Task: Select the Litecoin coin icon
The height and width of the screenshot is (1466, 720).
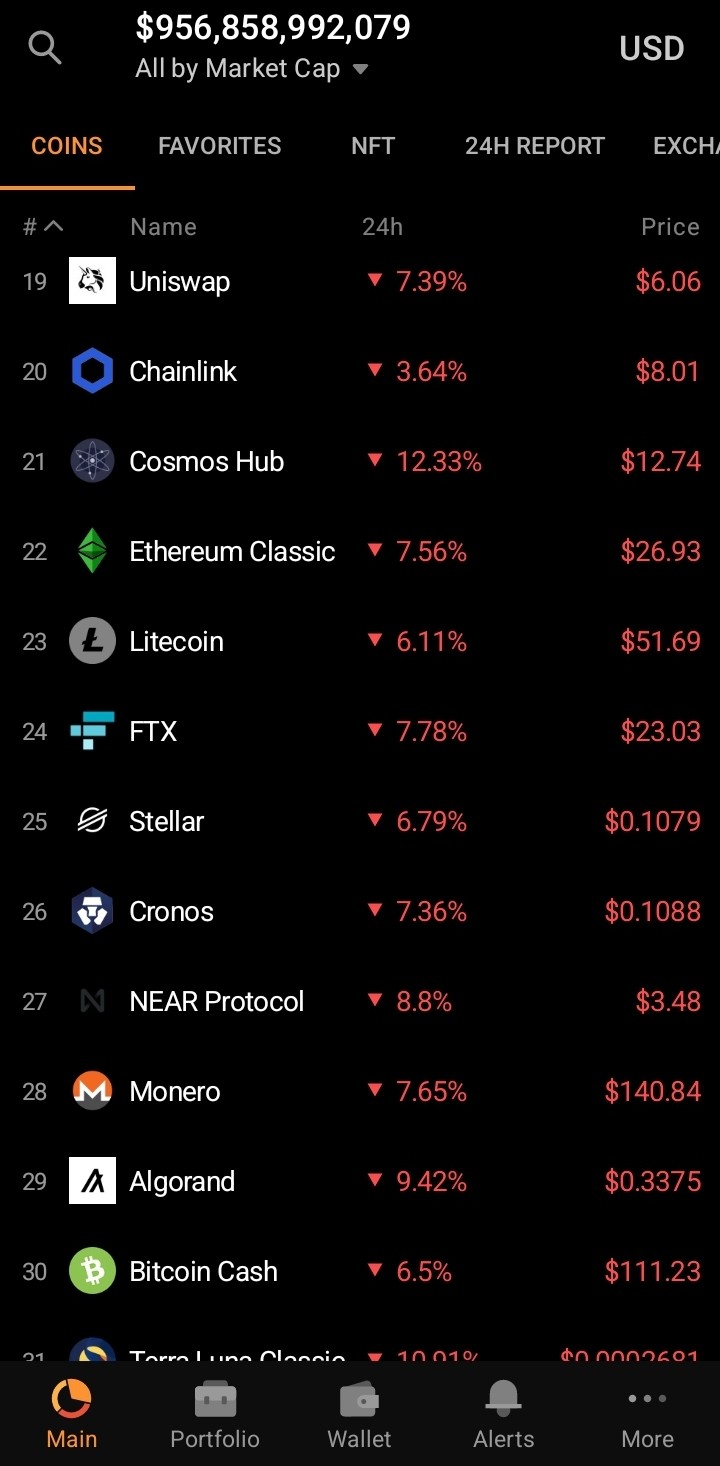Action: (92, 641)
